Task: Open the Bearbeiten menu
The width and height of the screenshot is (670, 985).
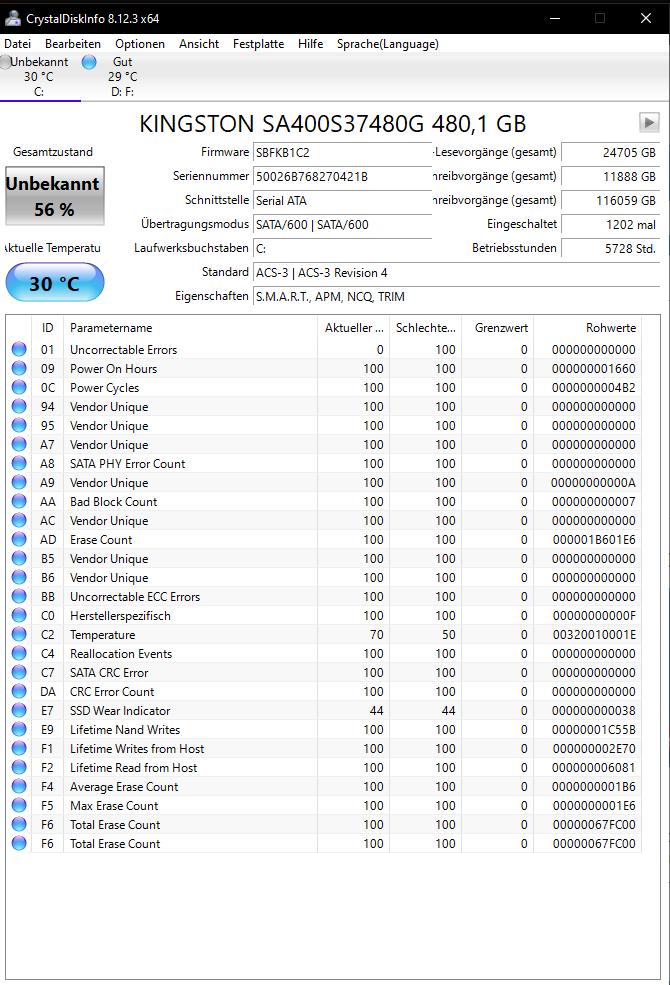Action: tap(73, 44)
